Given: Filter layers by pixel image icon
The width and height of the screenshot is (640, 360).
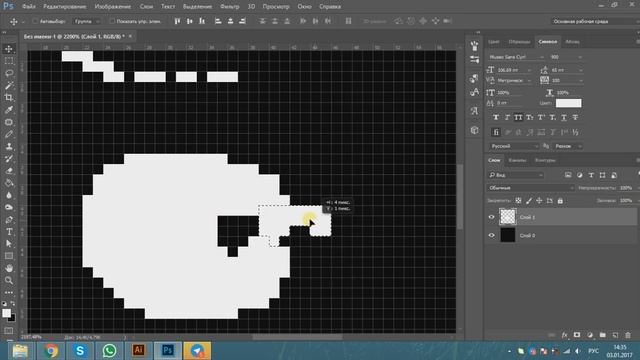Looking at the screenshot, I should pyautogui.click(x=568, y=175).
